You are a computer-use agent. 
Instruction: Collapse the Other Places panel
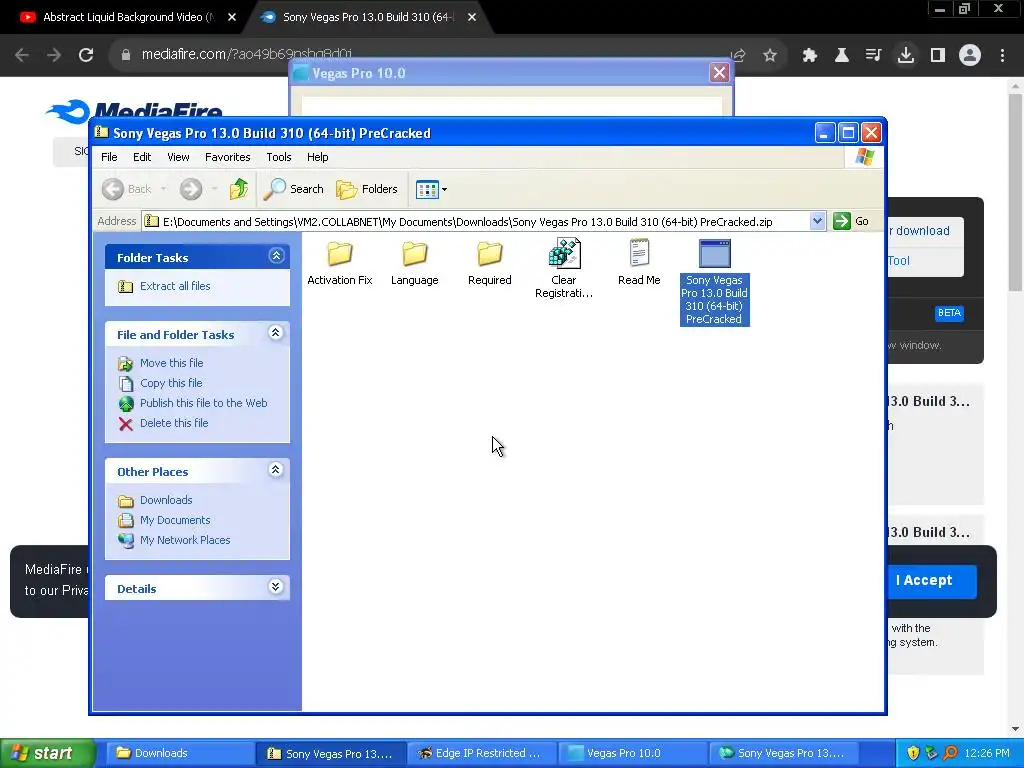(276, 470)
